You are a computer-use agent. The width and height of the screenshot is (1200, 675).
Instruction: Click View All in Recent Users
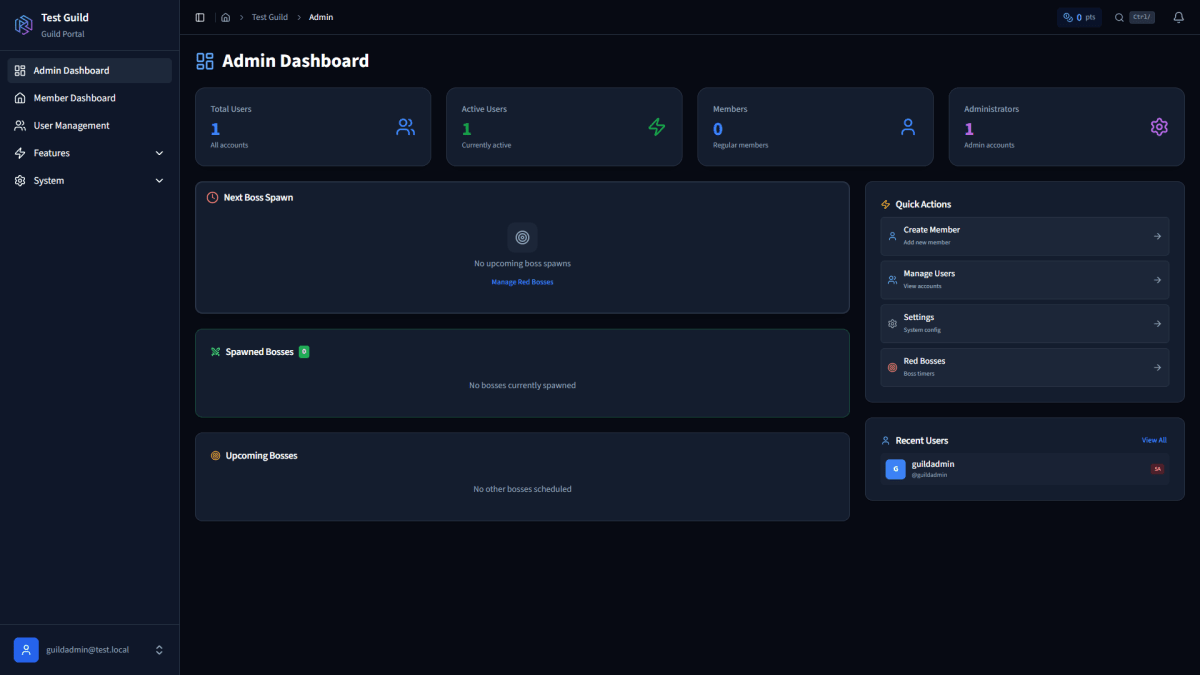click(1154, 440)
